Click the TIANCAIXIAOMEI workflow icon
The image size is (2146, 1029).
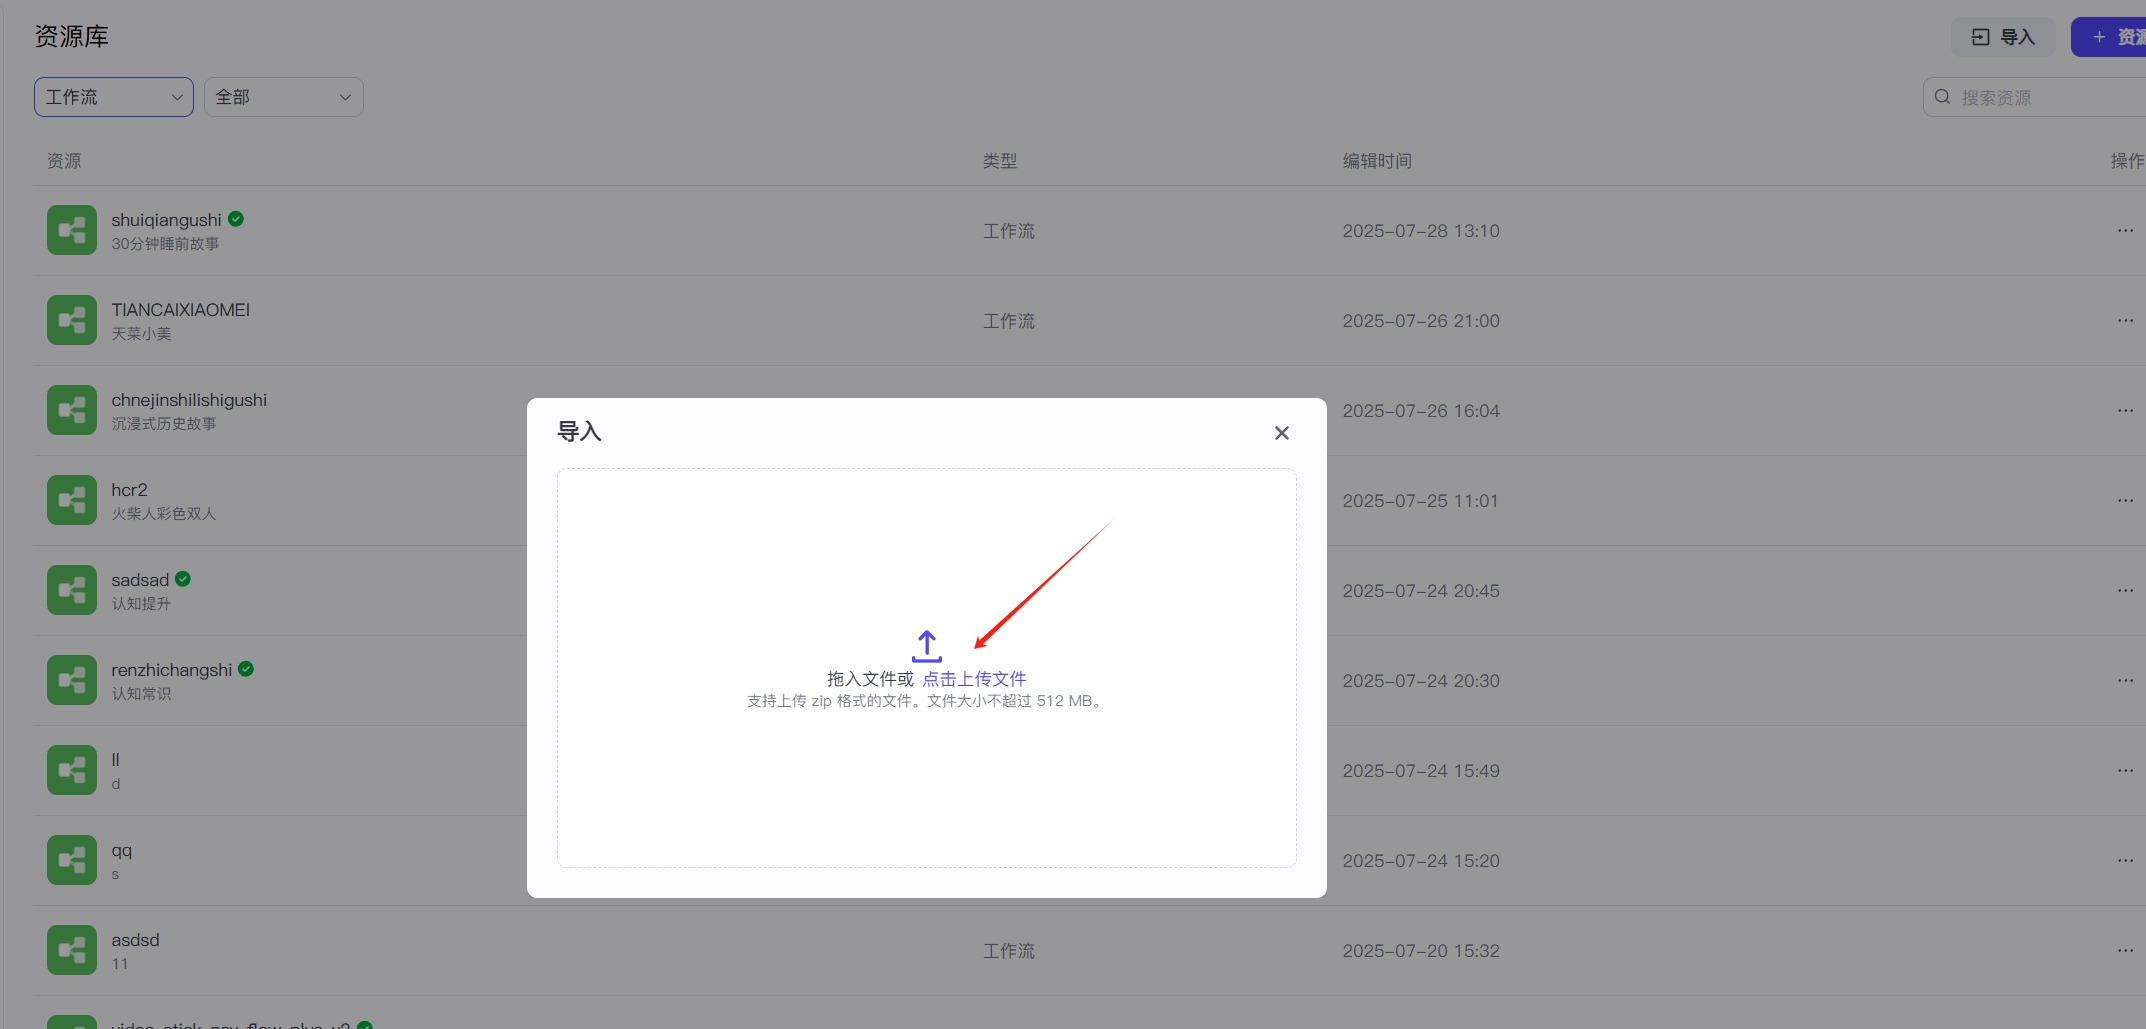pyautogui.click(x=72, y=321)
